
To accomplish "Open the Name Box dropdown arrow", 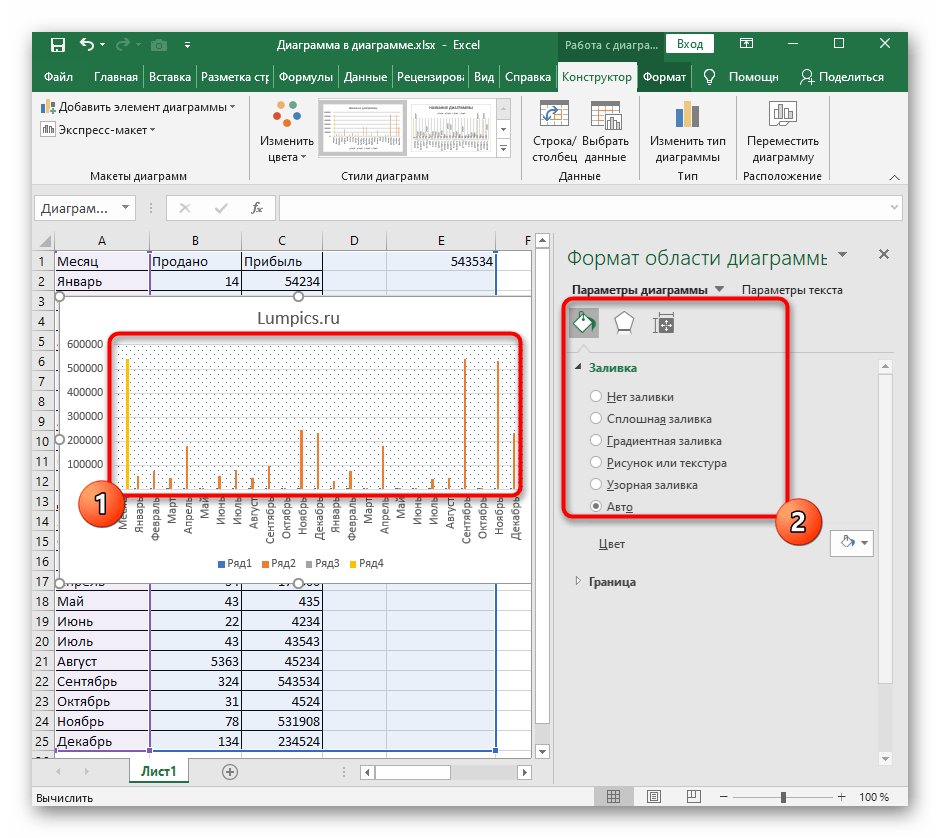I will tap(126, 208).
